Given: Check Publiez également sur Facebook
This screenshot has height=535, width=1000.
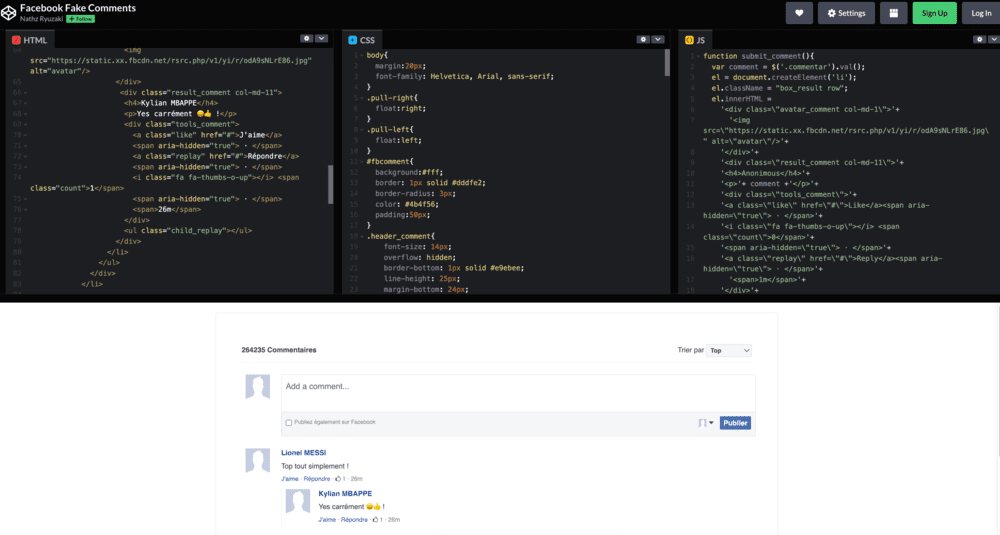Looking at the screenshot, I should [289, 422].
